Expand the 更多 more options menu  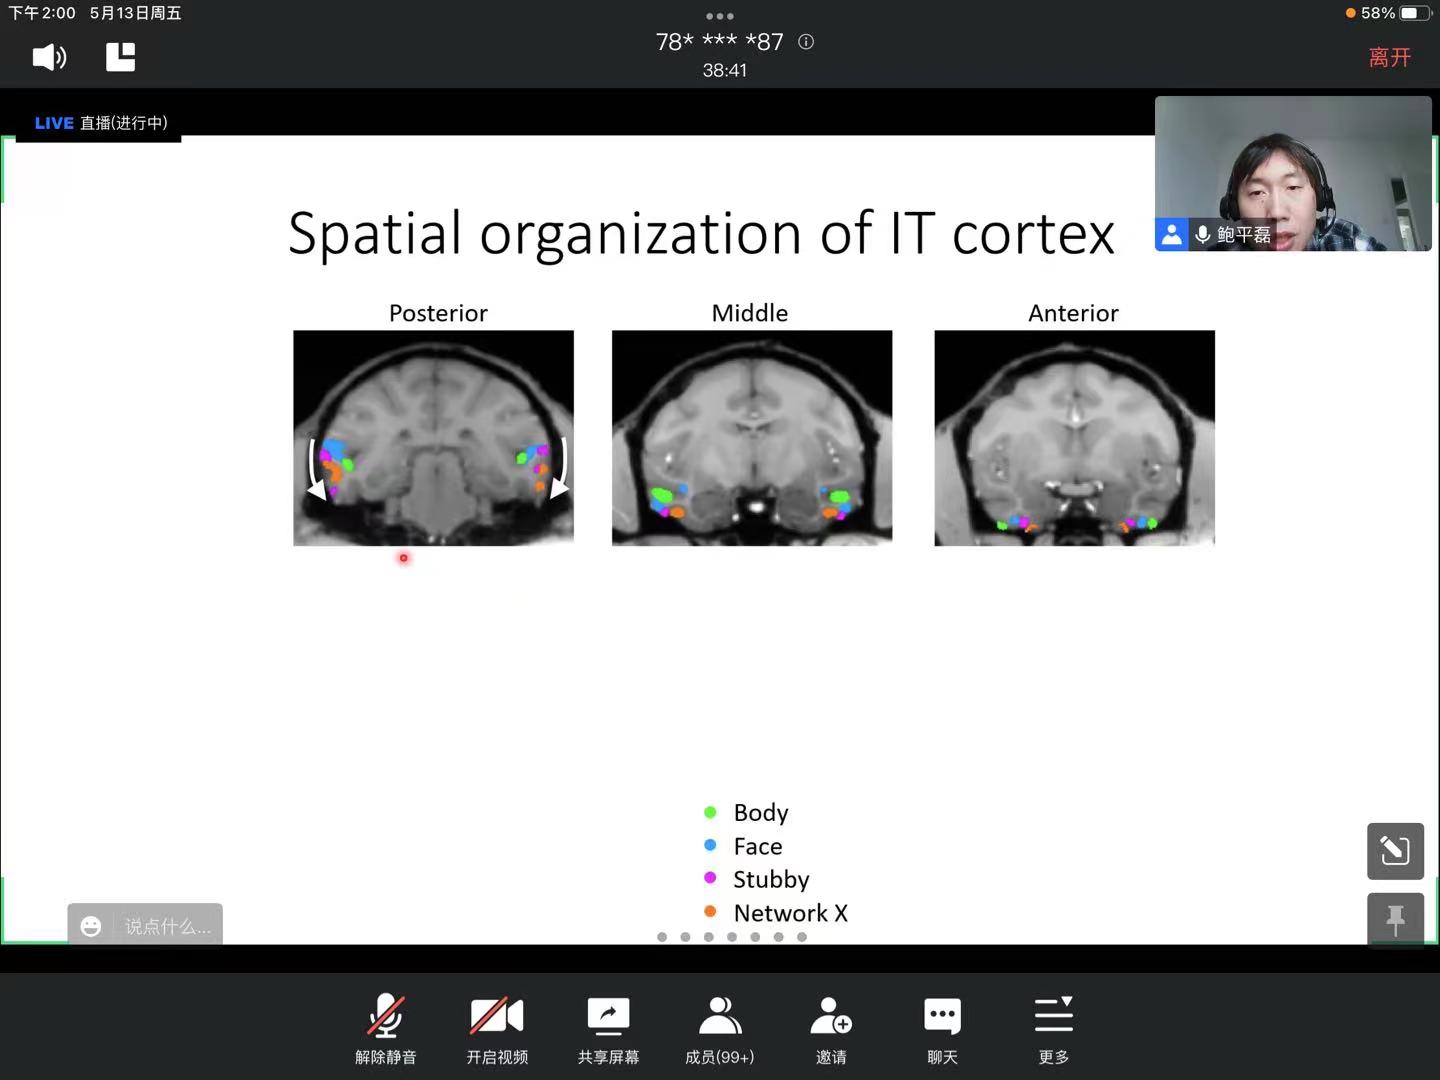(x=1053, y=1028)
